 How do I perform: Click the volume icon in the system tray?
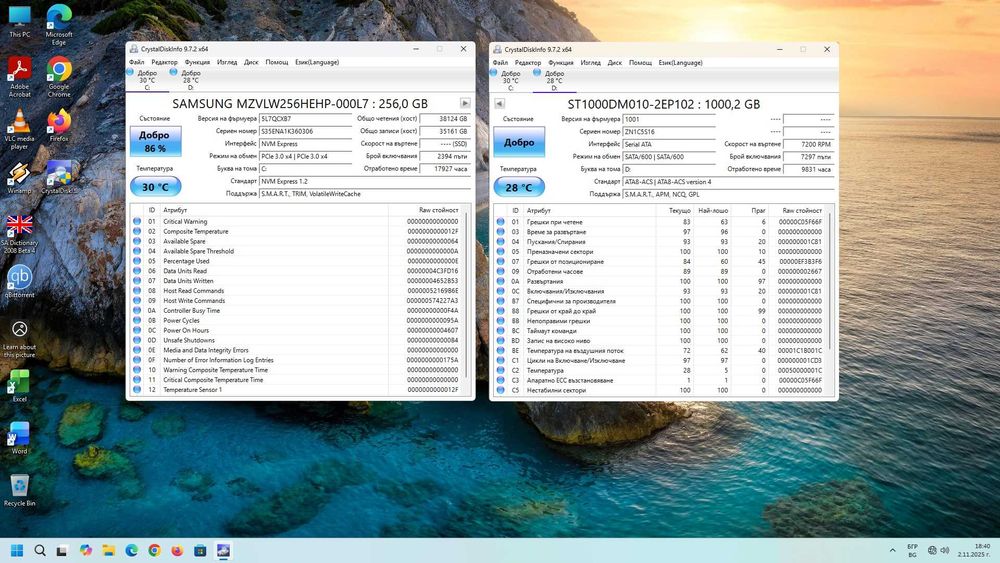[945, 550]
